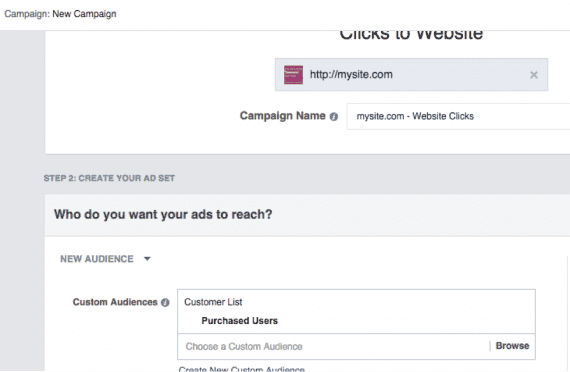Viewport: 570px width, 372px height.
Task: Click the http://mysite.com URL text
Action: pyautogui.click(x=351, y=75)
